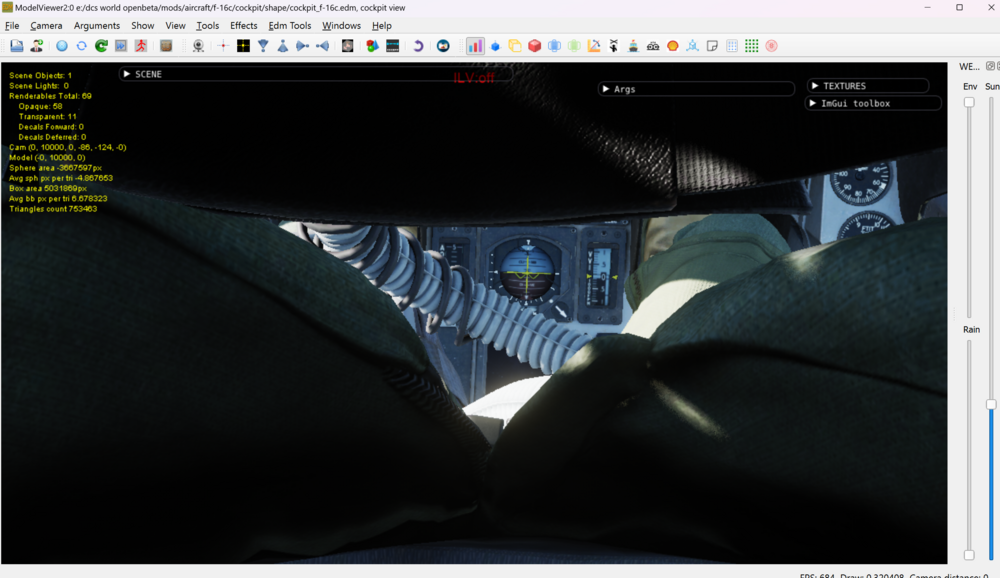This screenshot has height=578, width=1000.
Task: Click the fast-forward animation icon
Action: click(121, 46)
